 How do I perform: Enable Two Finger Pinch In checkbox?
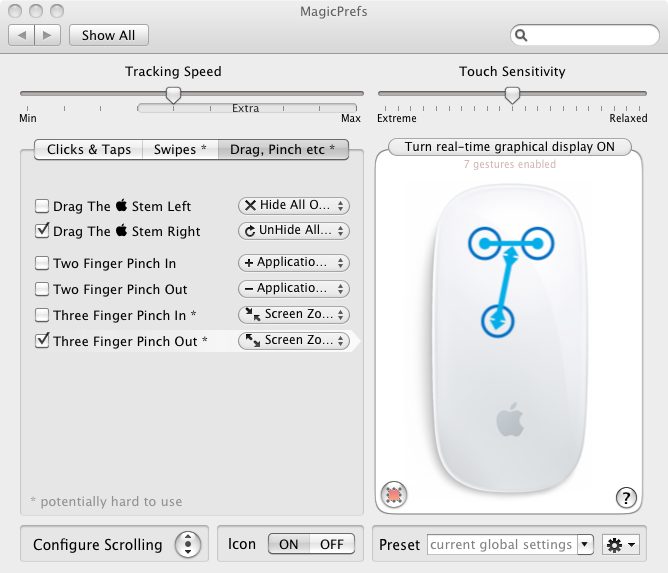[42, 263]
